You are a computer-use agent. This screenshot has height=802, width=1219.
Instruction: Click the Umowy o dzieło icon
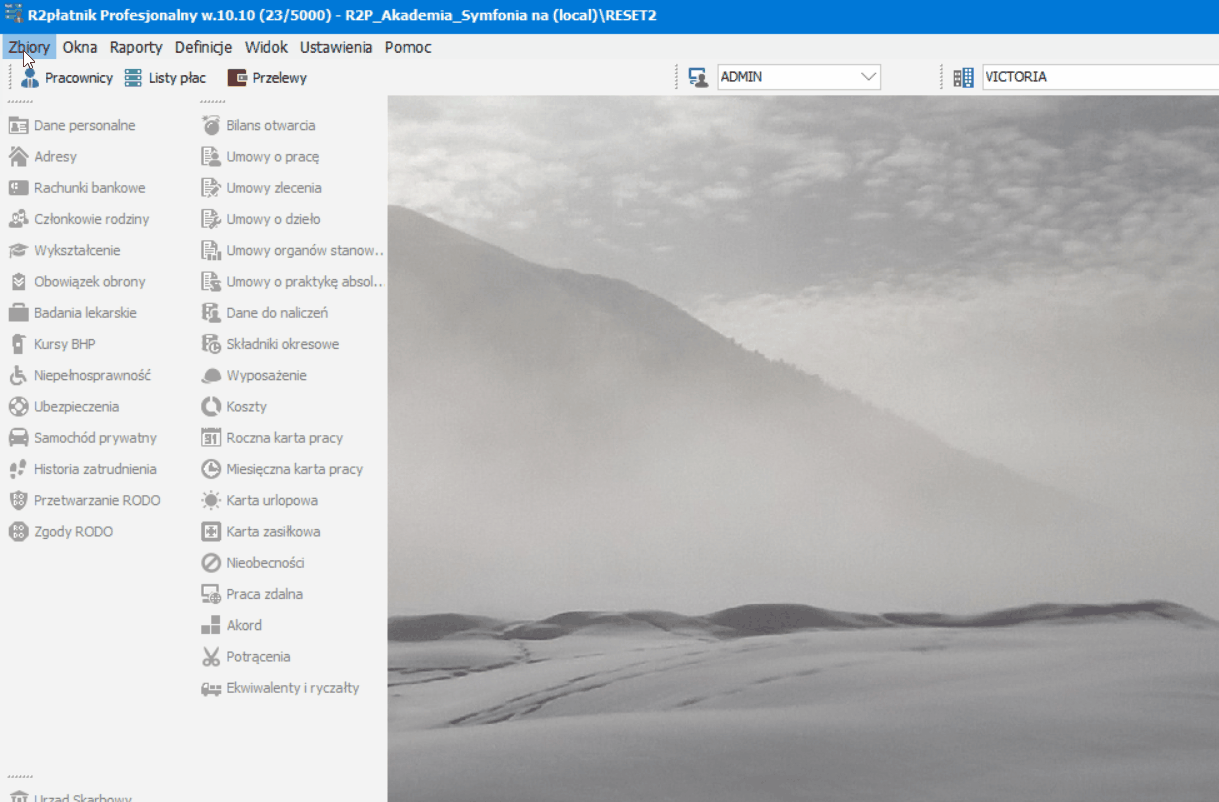(211, 219)
